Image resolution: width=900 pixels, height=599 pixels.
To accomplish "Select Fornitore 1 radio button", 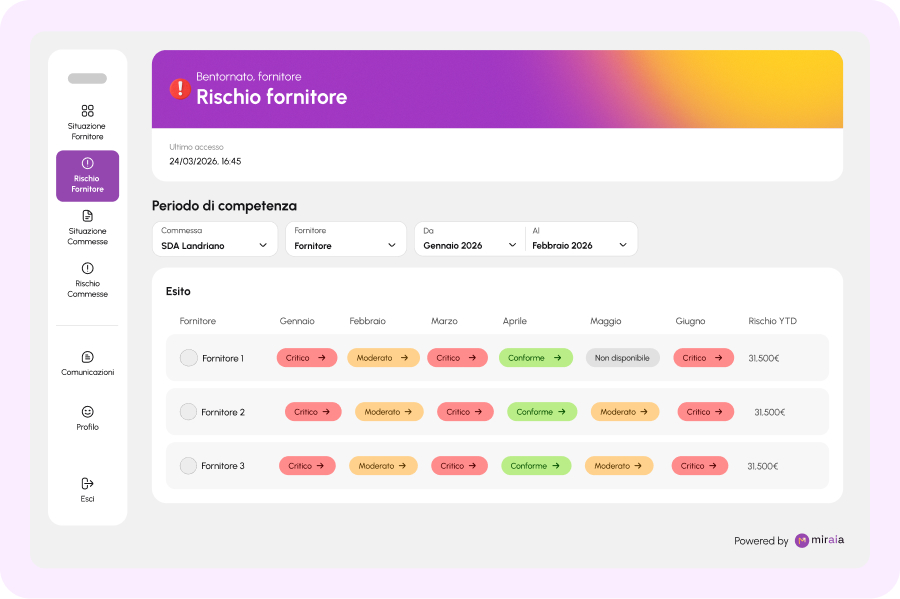I will 188,357.
